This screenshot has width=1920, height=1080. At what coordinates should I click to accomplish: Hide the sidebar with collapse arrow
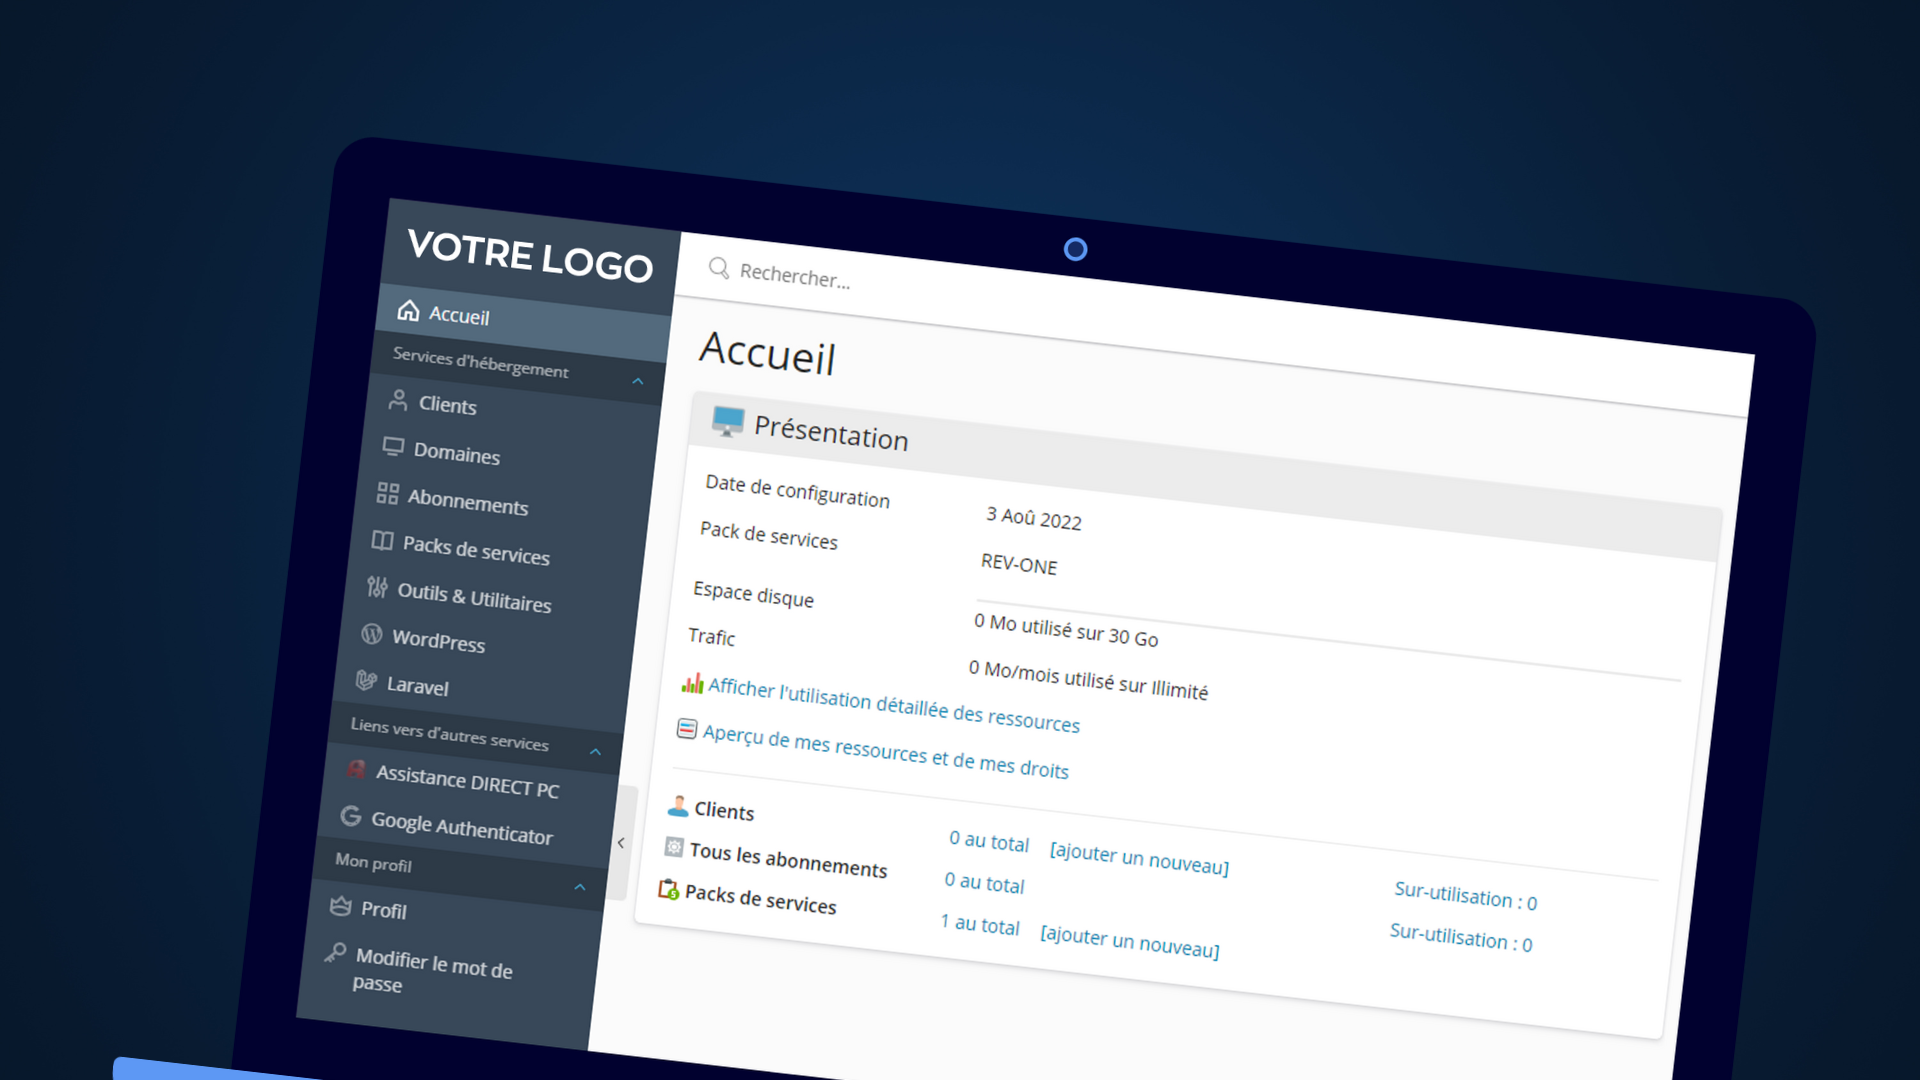tap(621, 843)
